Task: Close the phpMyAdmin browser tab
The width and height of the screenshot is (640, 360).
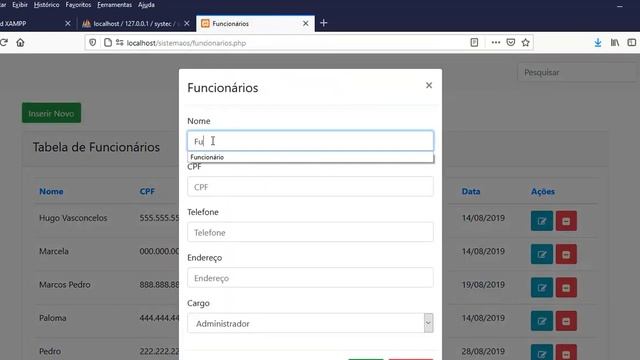Action: coord(187,24)
